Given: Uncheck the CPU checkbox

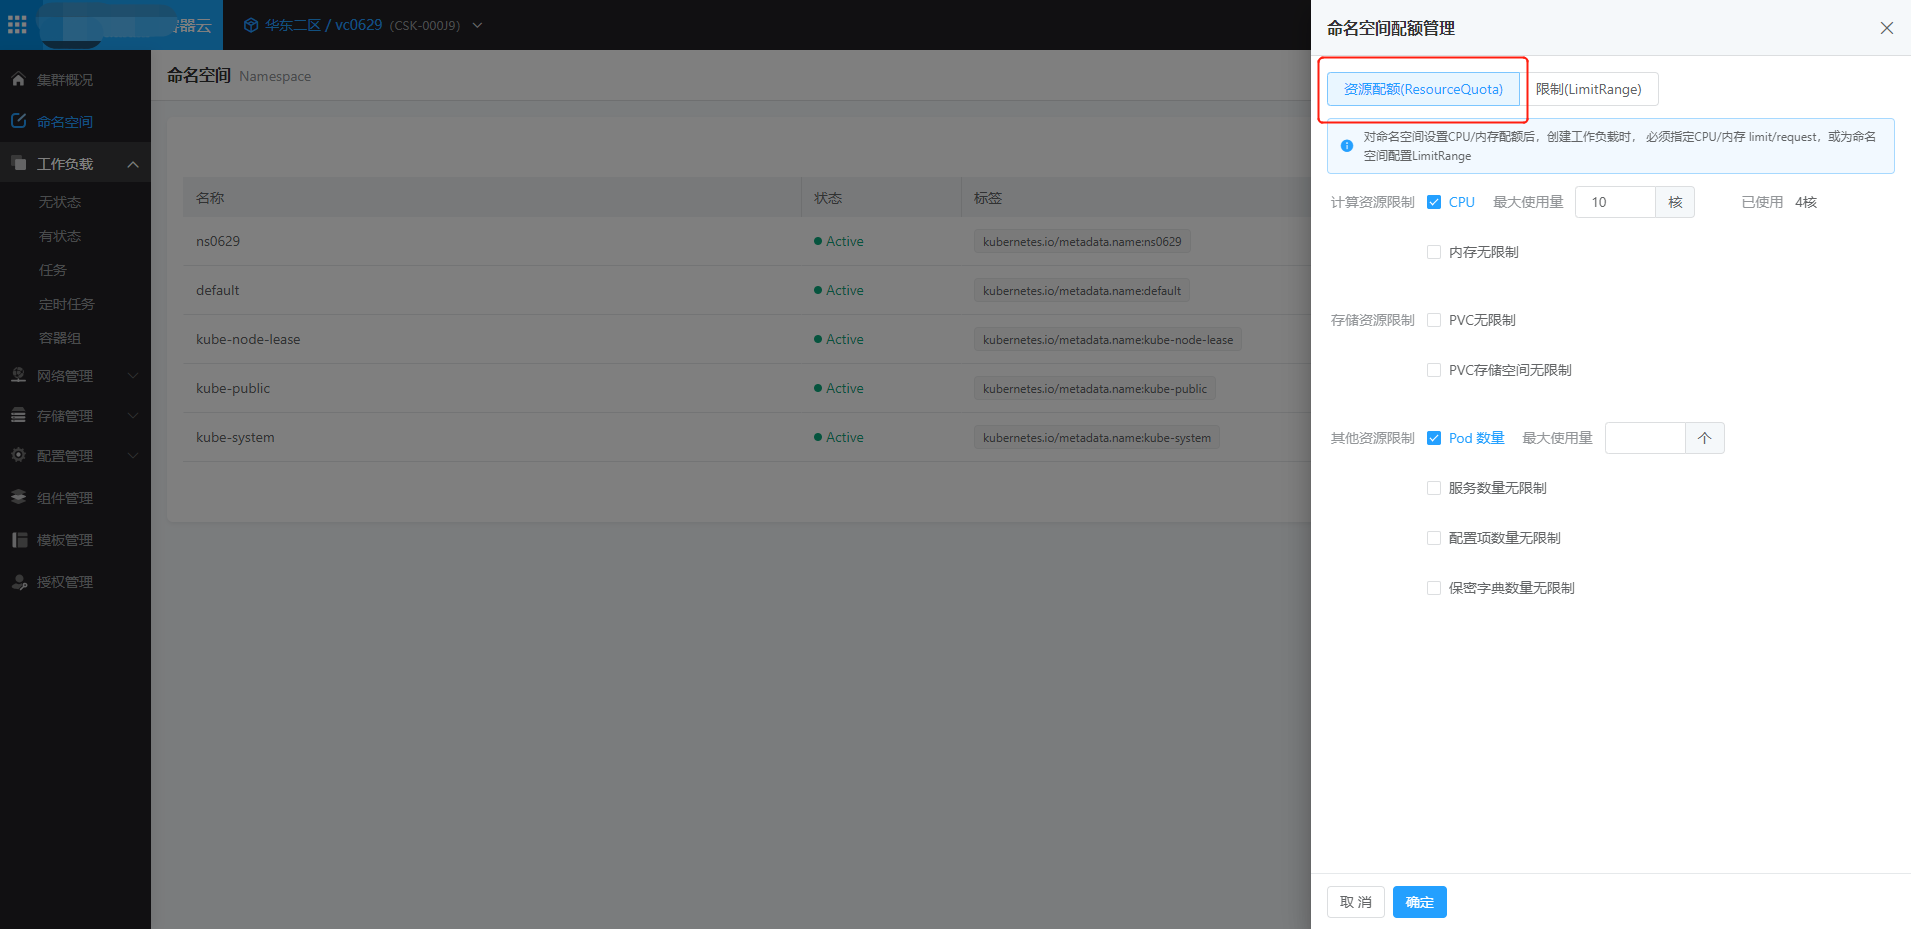Looking at the screenshot, I should pos(1434,202).
